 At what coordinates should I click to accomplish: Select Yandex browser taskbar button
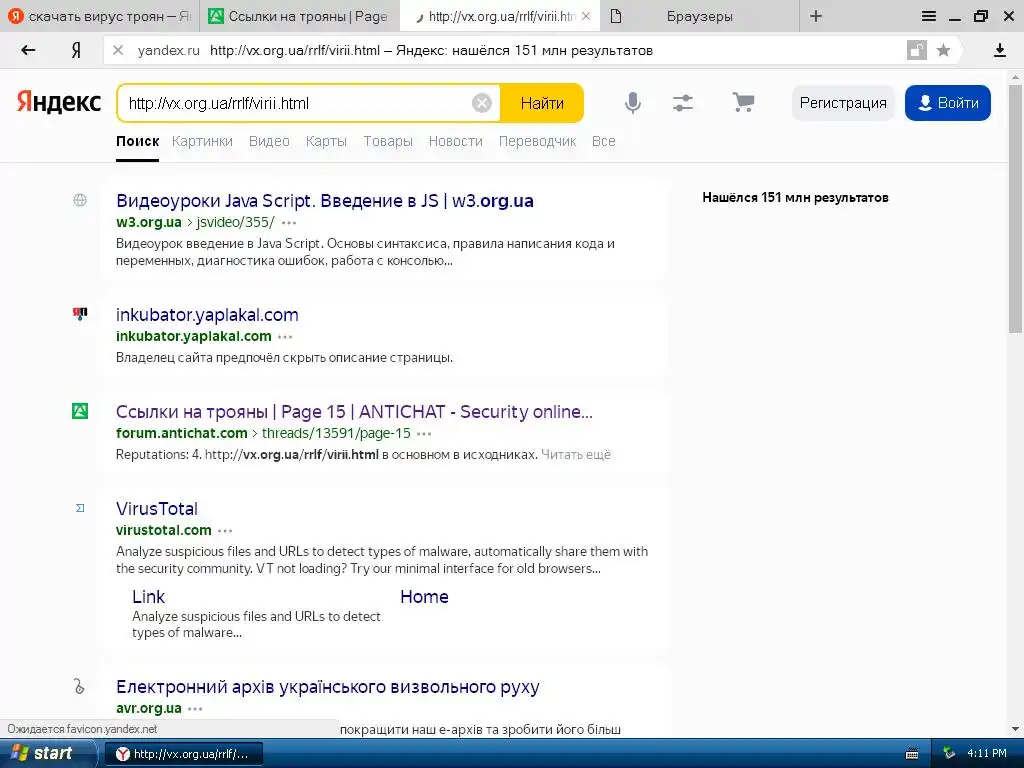pos(184,754)
